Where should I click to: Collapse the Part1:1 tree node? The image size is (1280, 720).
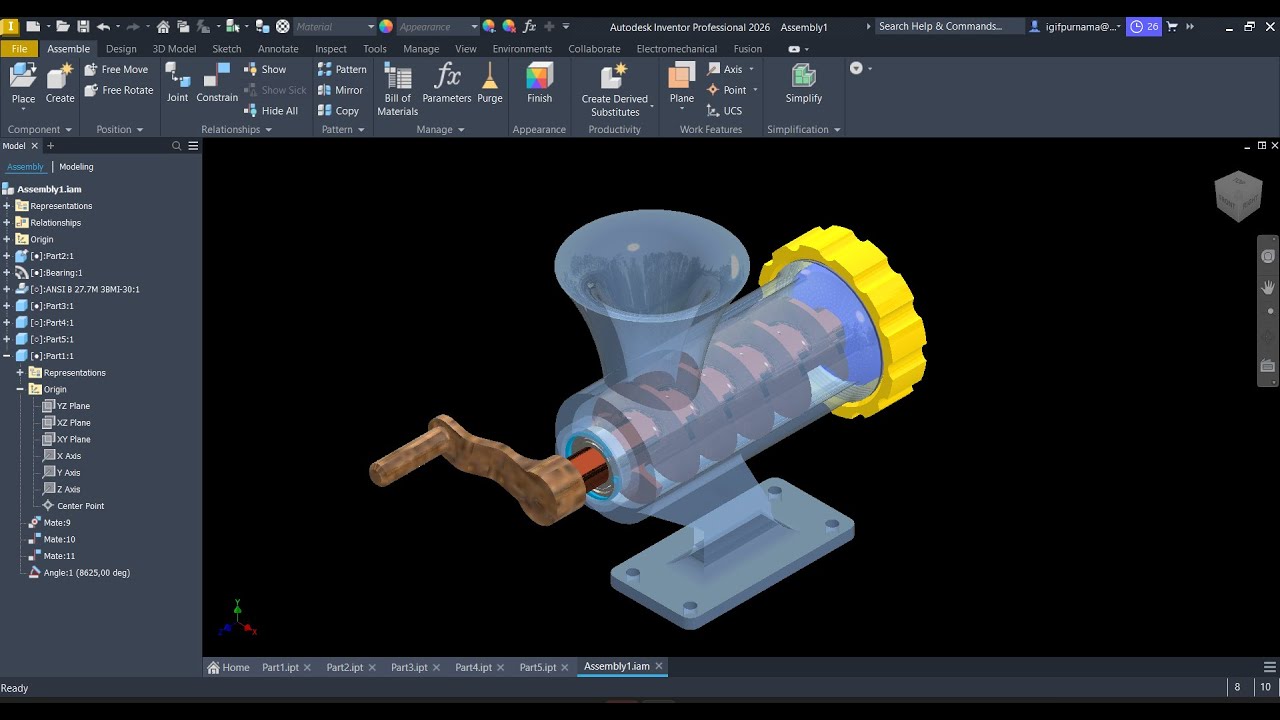click(7, 356)
